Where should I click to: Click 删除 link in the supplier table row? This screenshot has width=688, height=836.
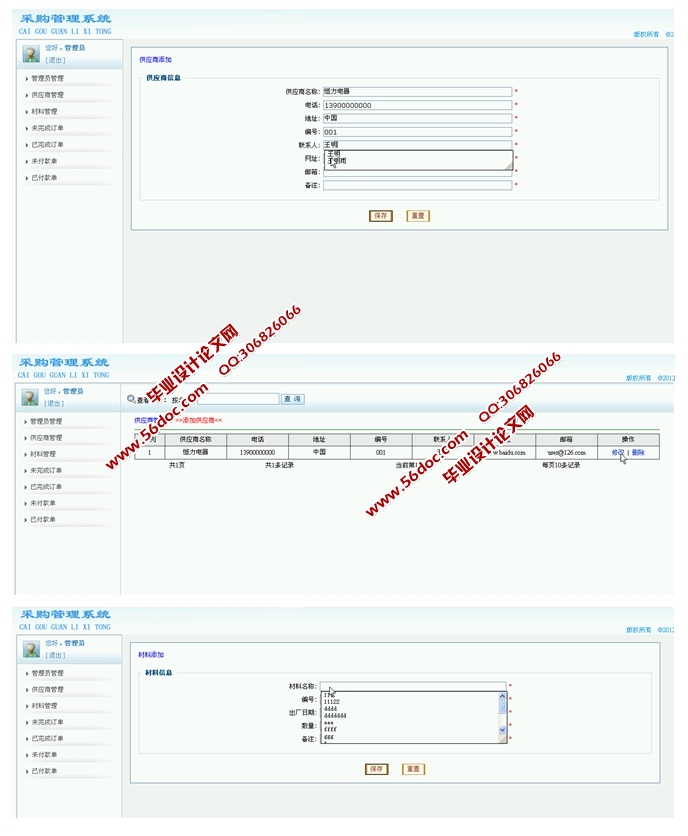pyautogui.click(x=638, y=453)
